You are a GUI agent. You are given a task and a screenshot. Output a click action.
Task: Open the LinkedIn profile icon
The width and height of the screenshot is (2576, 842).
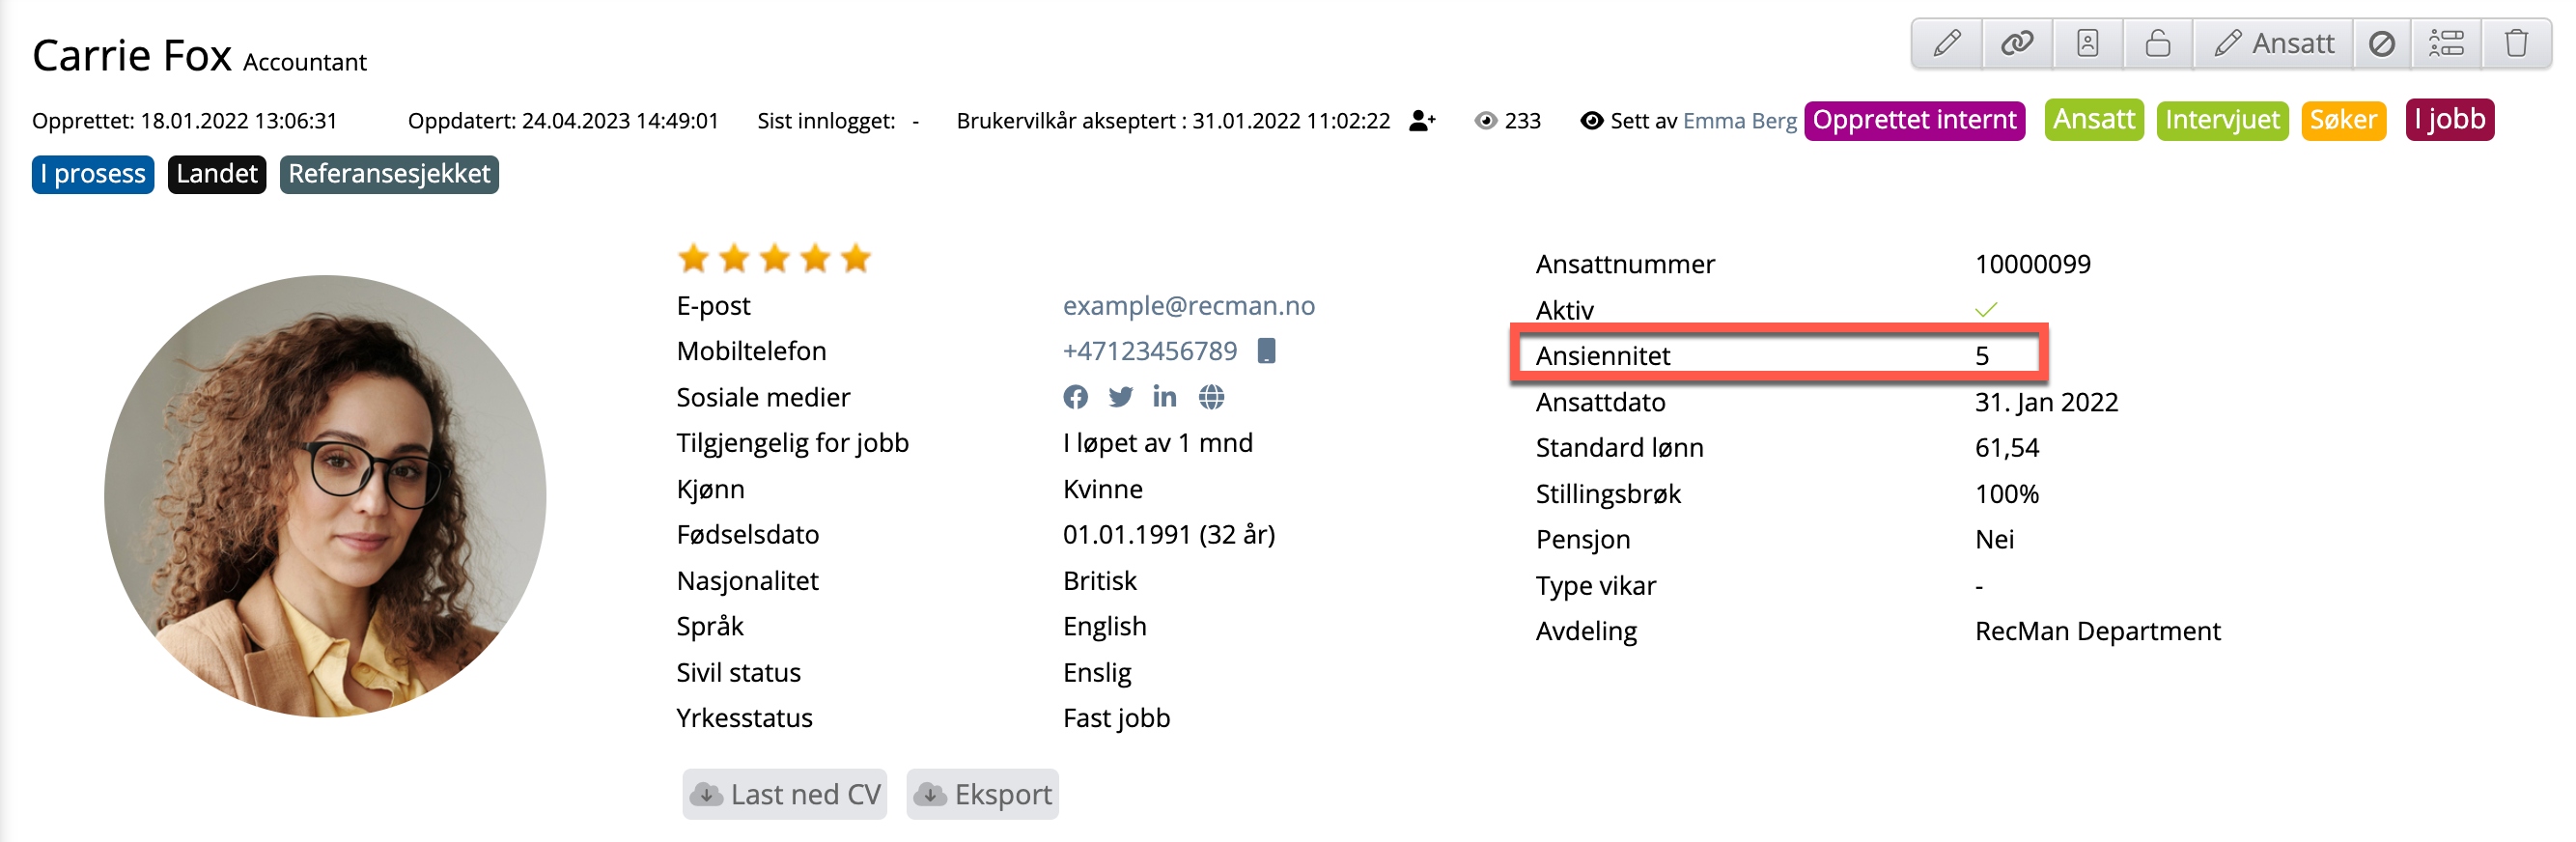1164,397
